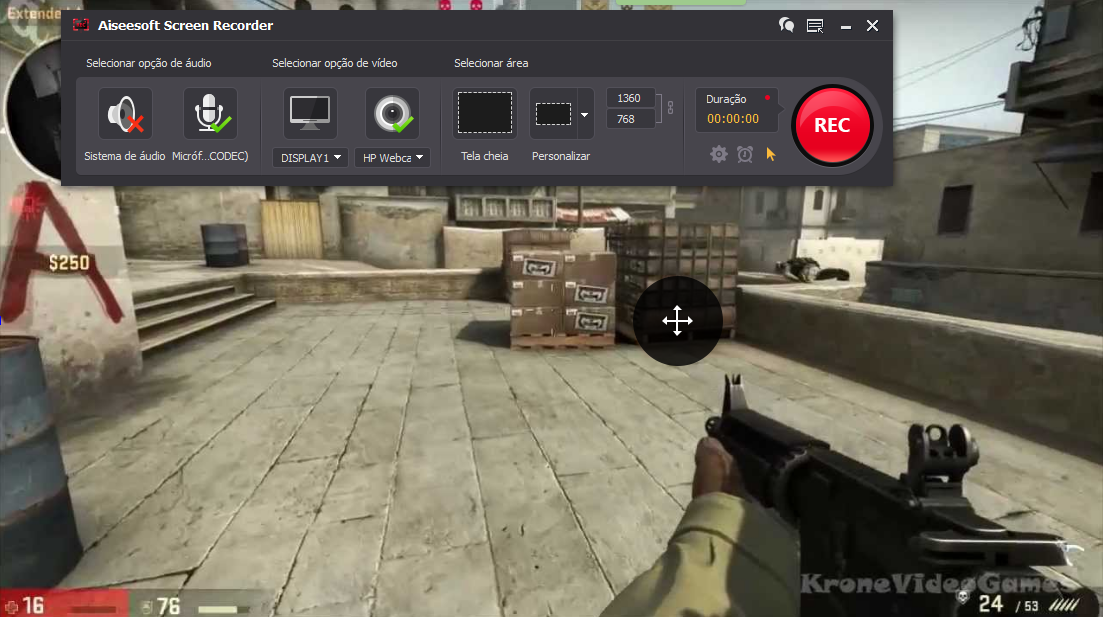This screenshot has width=1103, height=617.
Task: Minimize the Aiseesoft Screen Recorder window
Action: 846,27
